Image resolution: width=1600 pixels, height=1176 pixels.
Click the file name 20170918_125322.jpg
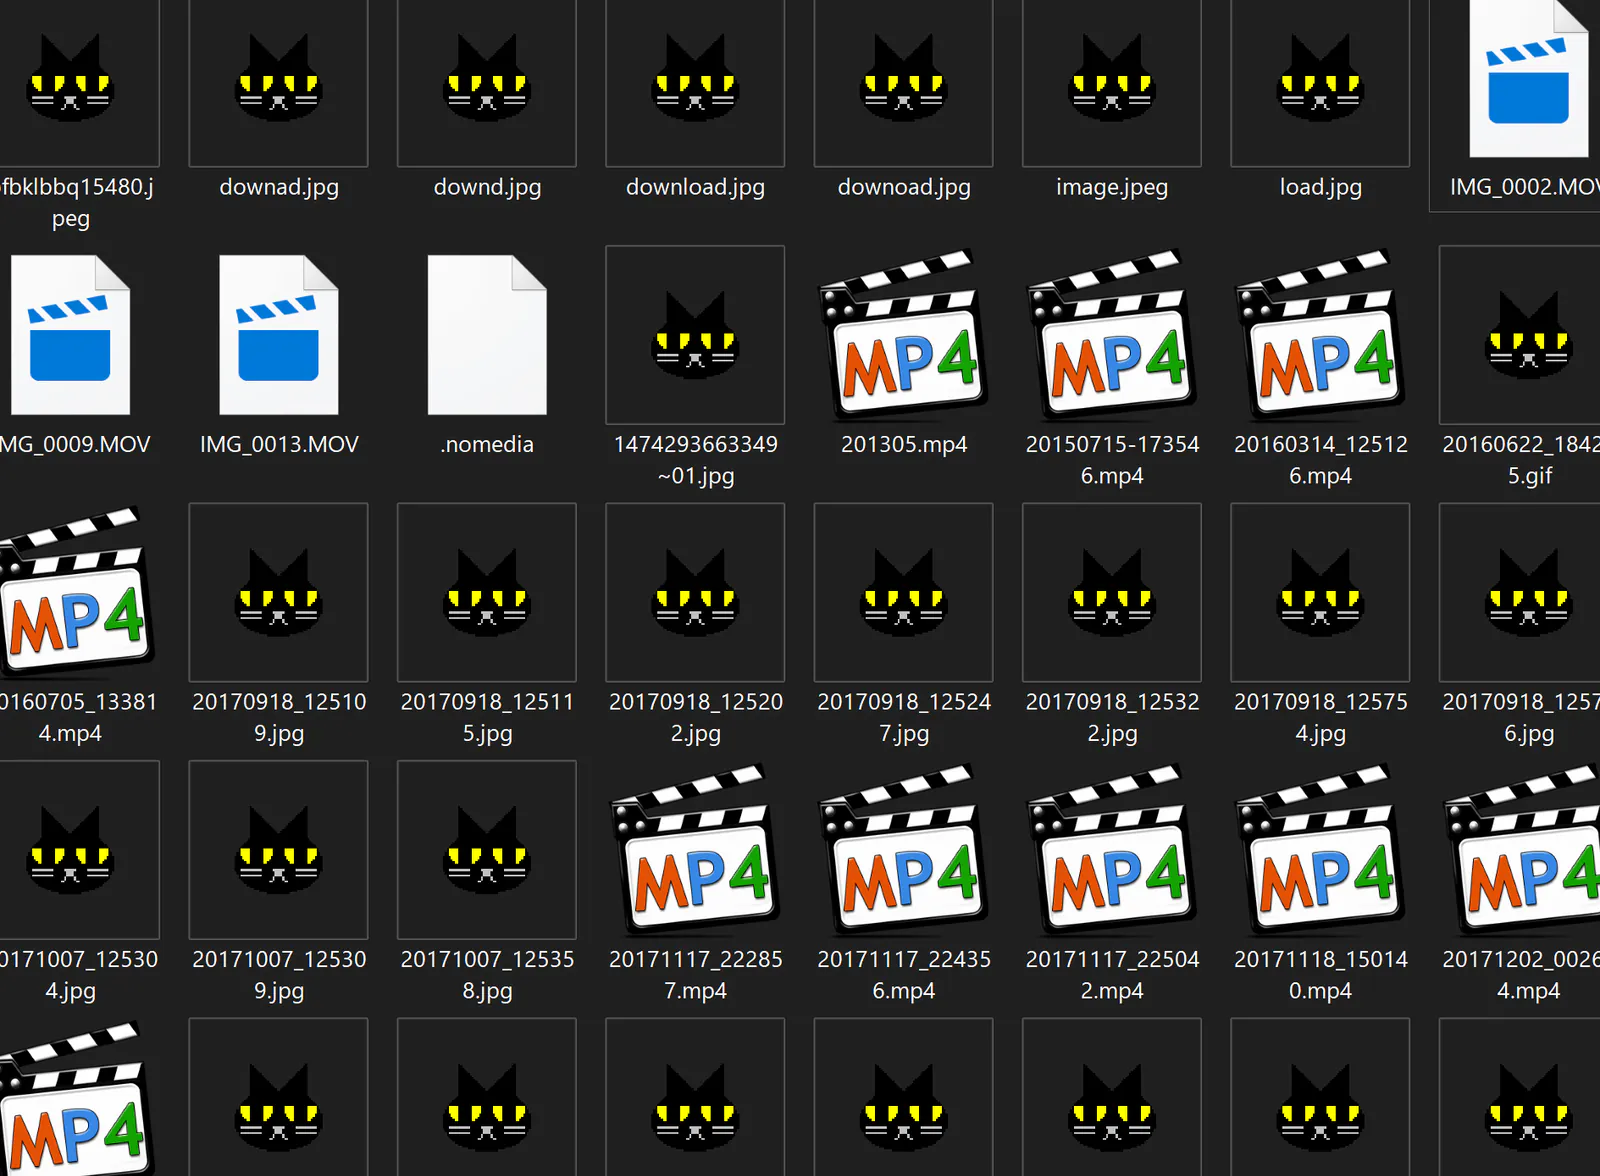tap(1112, 717)
